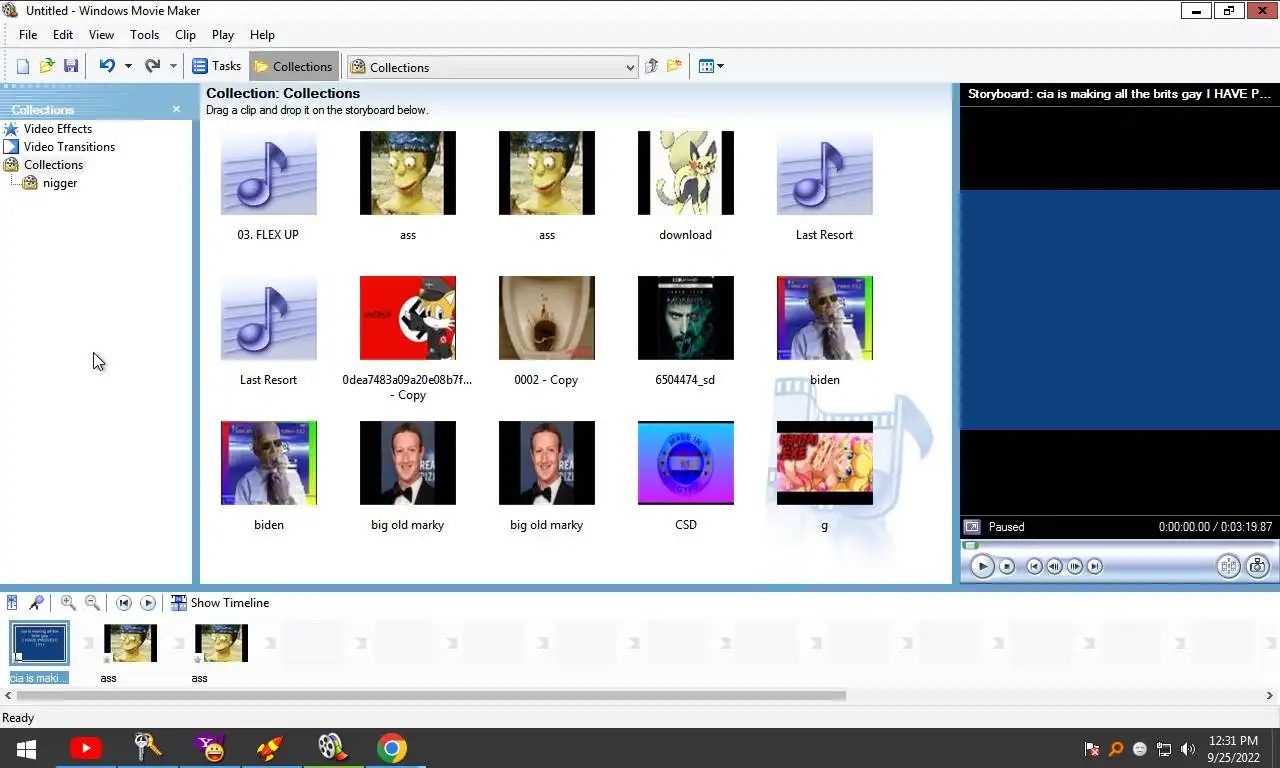Image resolution: width=1280 pixels, height=768 pixels.
Task: Go up one level in collections
Action: (651, 67)
